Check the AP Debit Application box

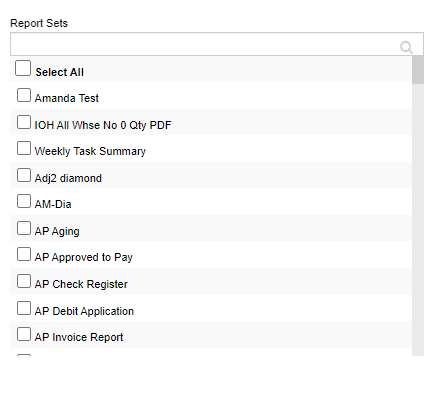tap(24, 308)
